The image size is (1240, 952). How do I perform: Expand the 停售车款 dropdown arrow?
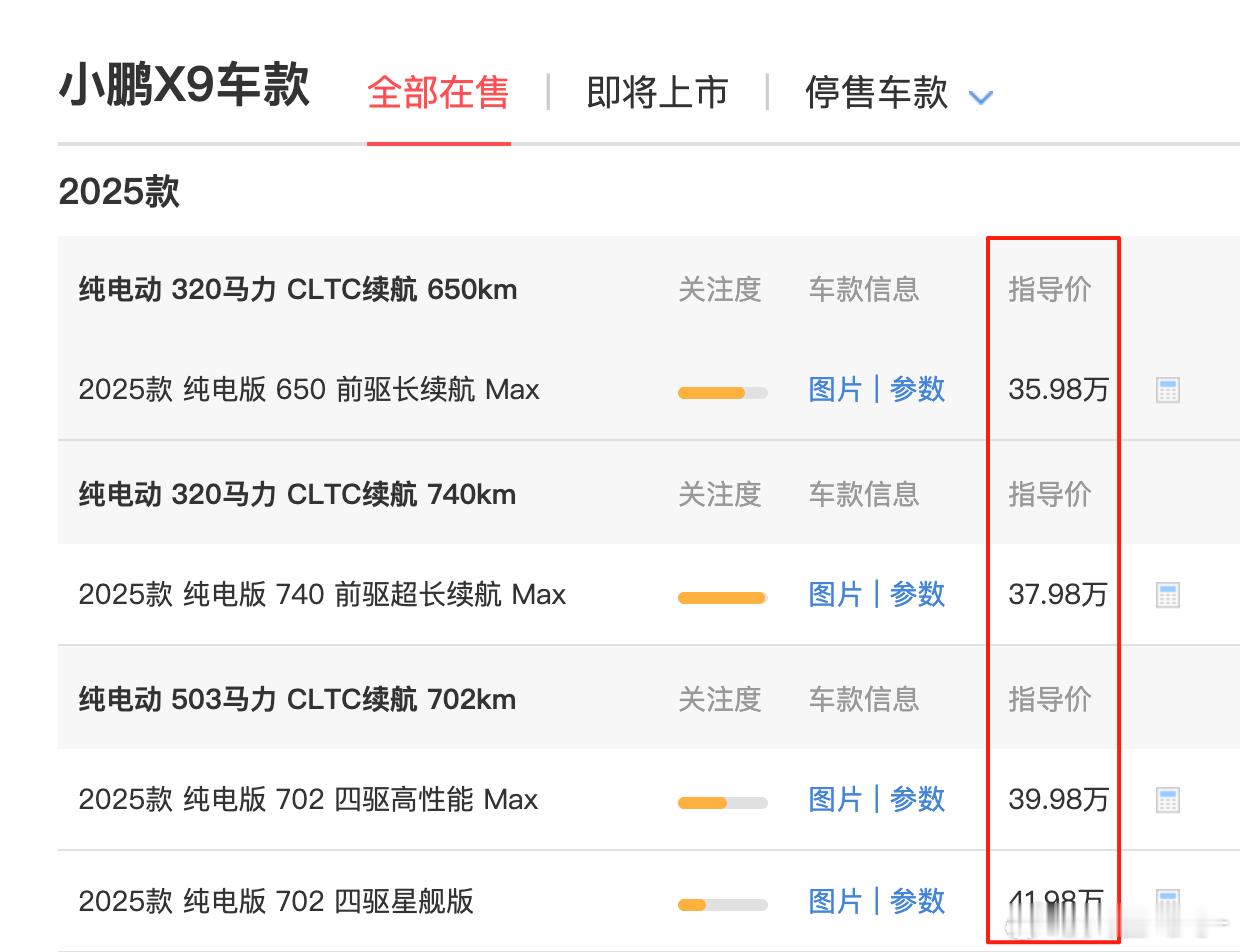tap(981, 97)
